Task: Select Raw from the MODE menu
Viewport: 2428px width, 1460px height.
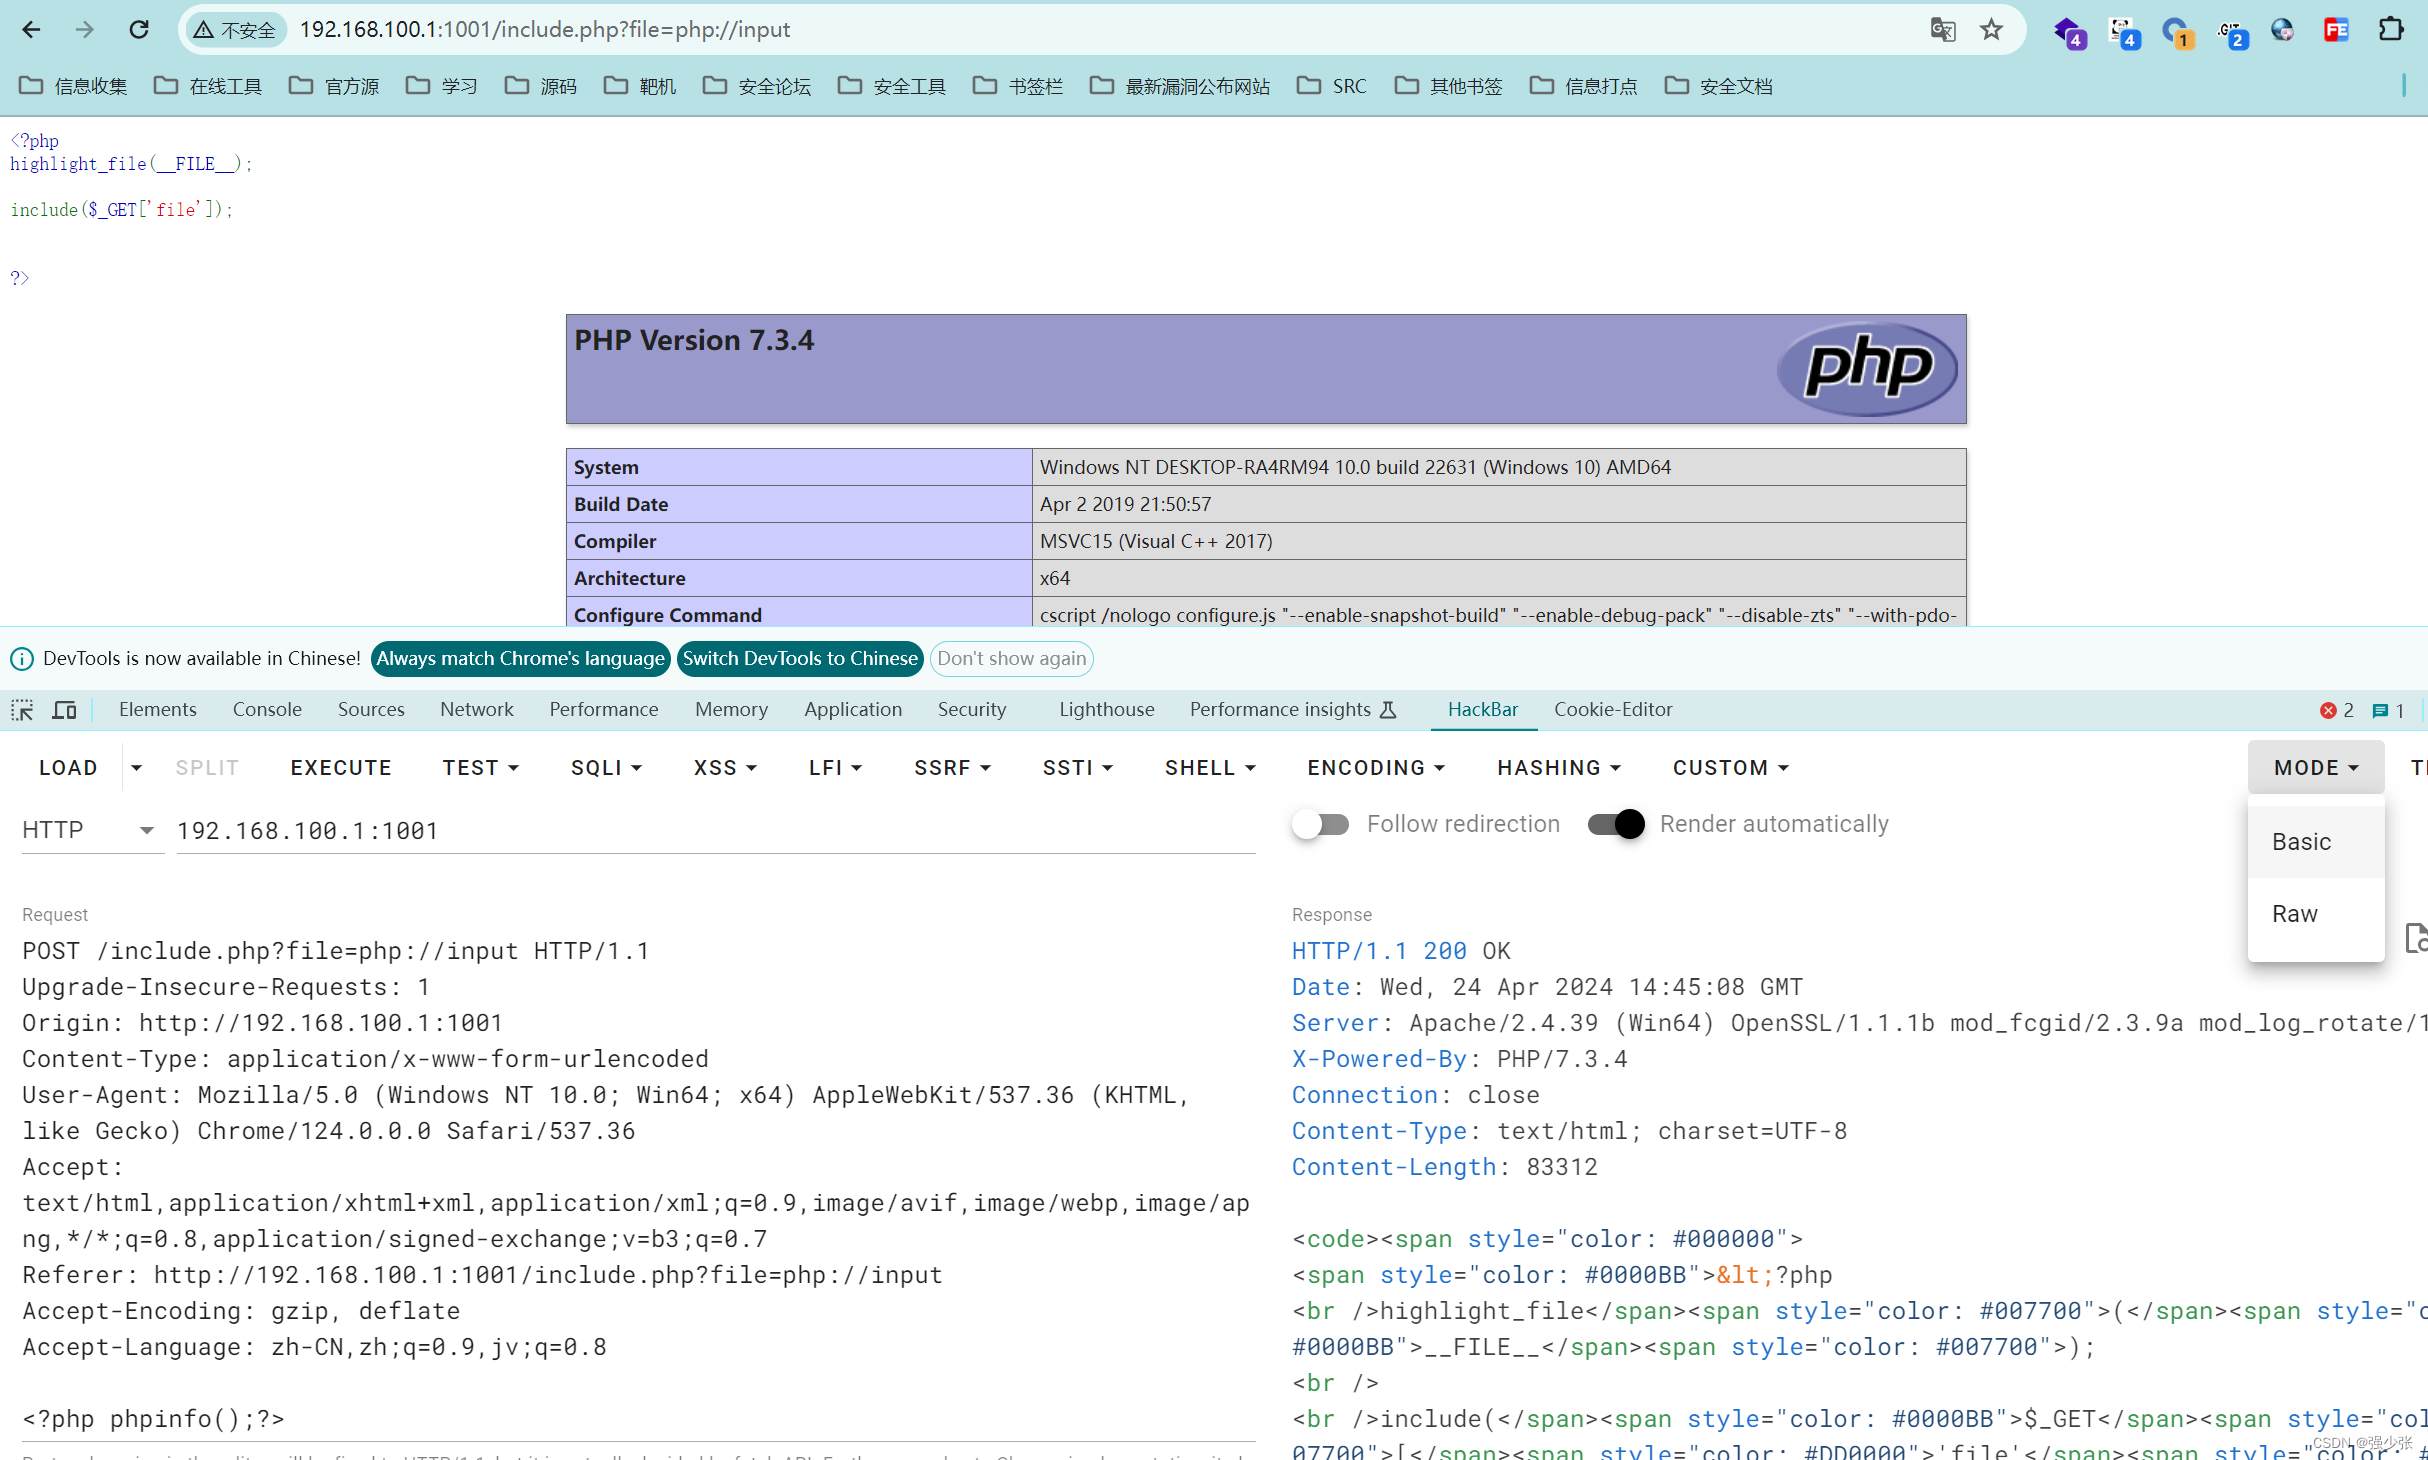Action: [x=2294, y=914]
